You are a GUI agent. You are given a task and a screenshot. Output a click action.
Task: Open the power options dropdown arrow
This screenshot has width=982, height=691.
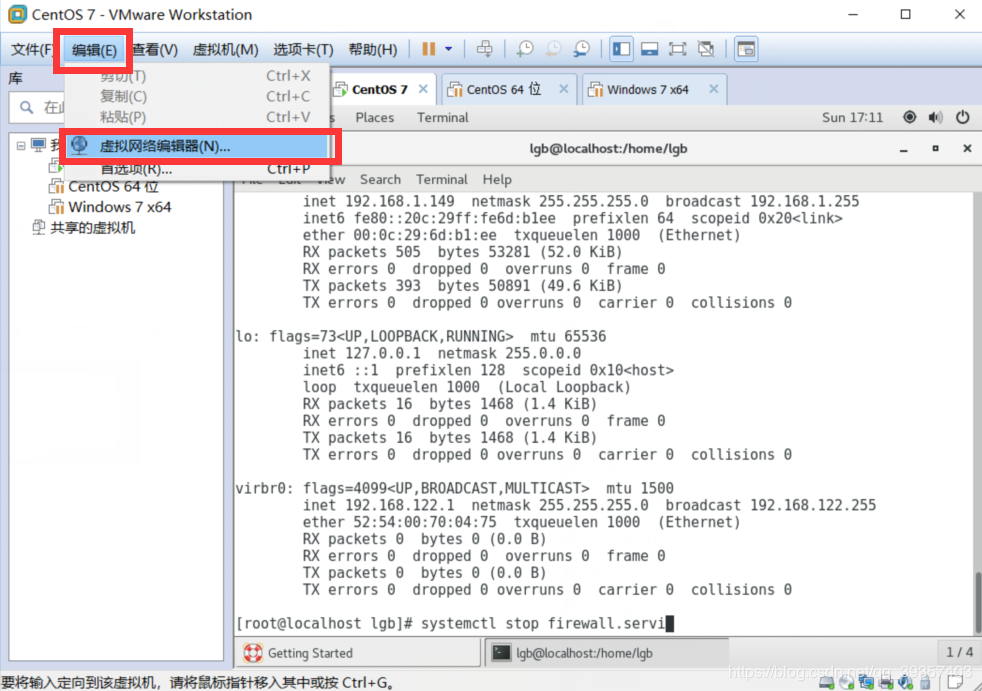[448, 49]
